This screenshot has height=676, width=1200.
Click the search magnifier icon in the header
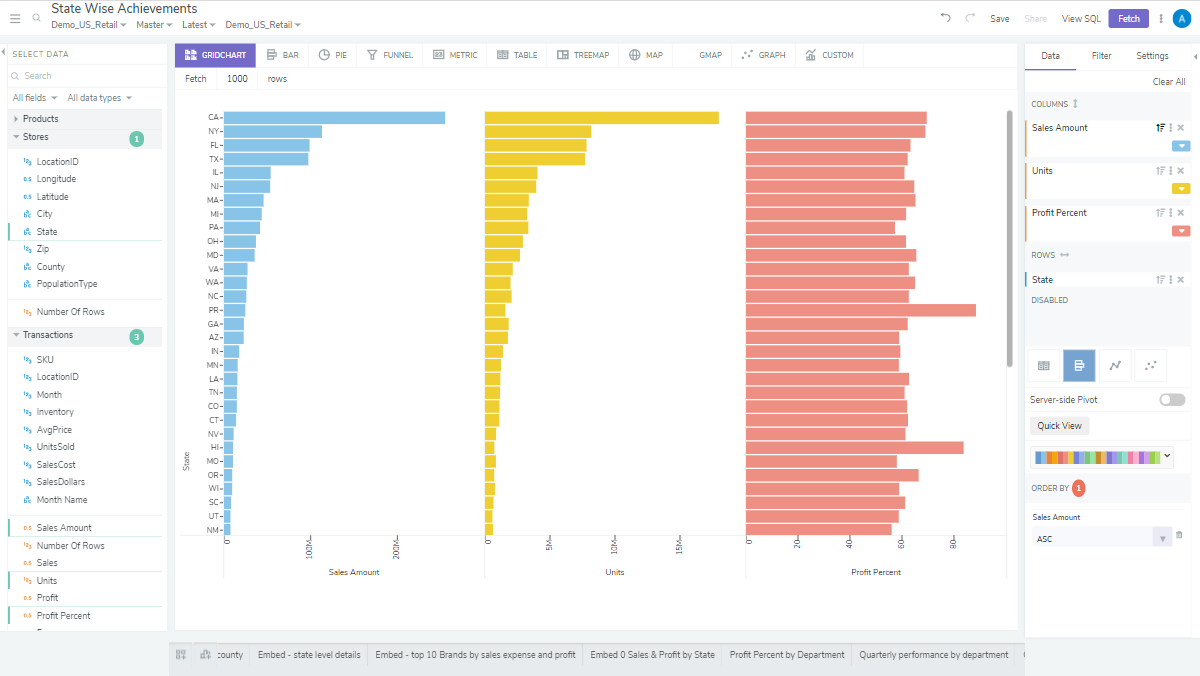(36, 17)
